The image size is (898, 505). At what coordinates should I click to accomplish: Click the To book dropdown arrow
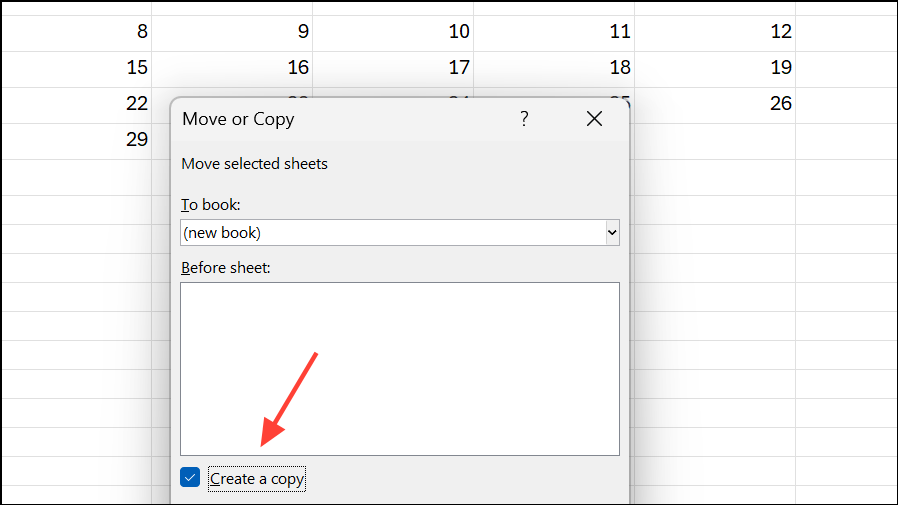pos(612,233)
